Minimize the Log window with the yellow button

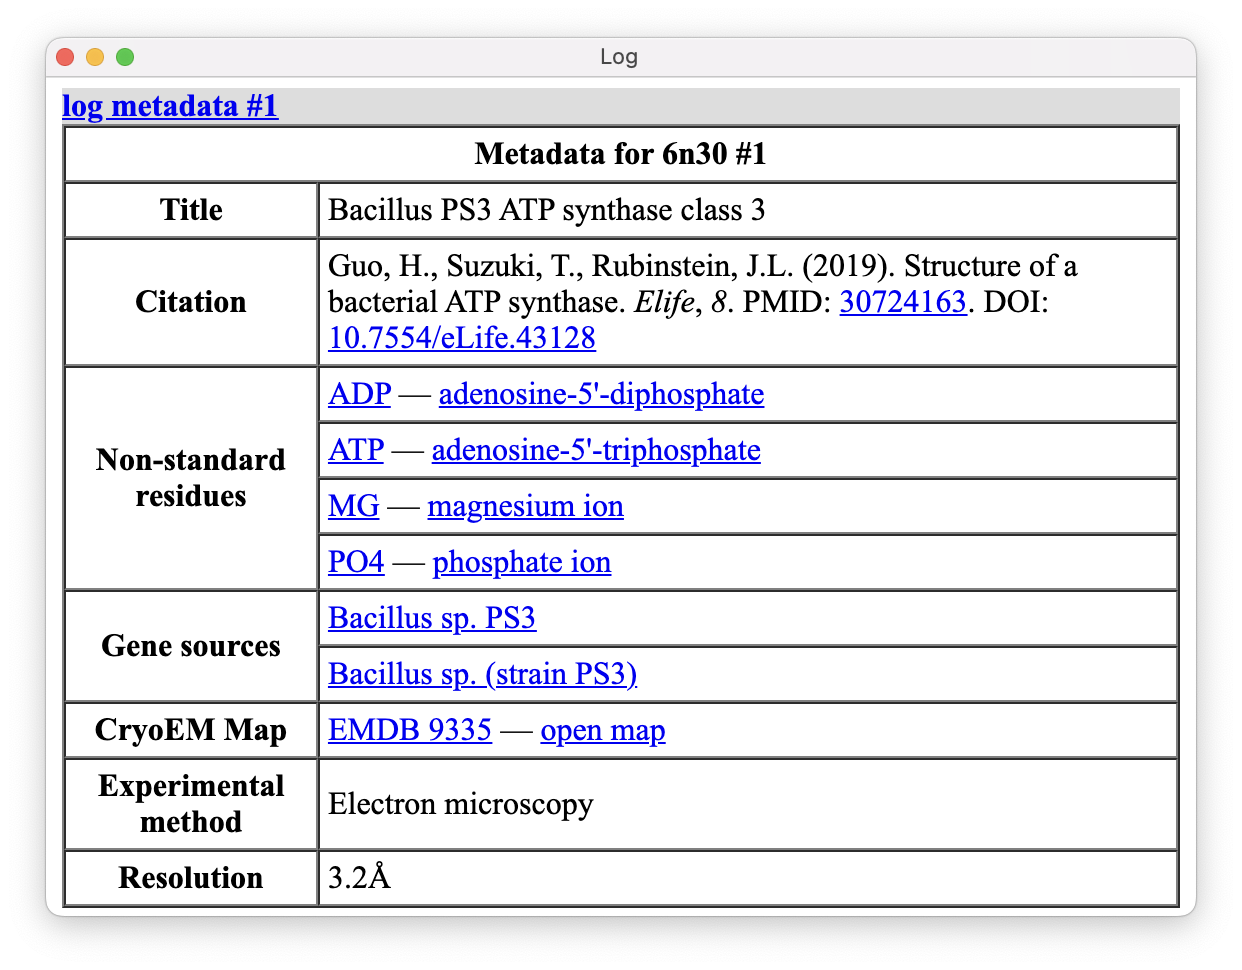(x=95, y=57)
